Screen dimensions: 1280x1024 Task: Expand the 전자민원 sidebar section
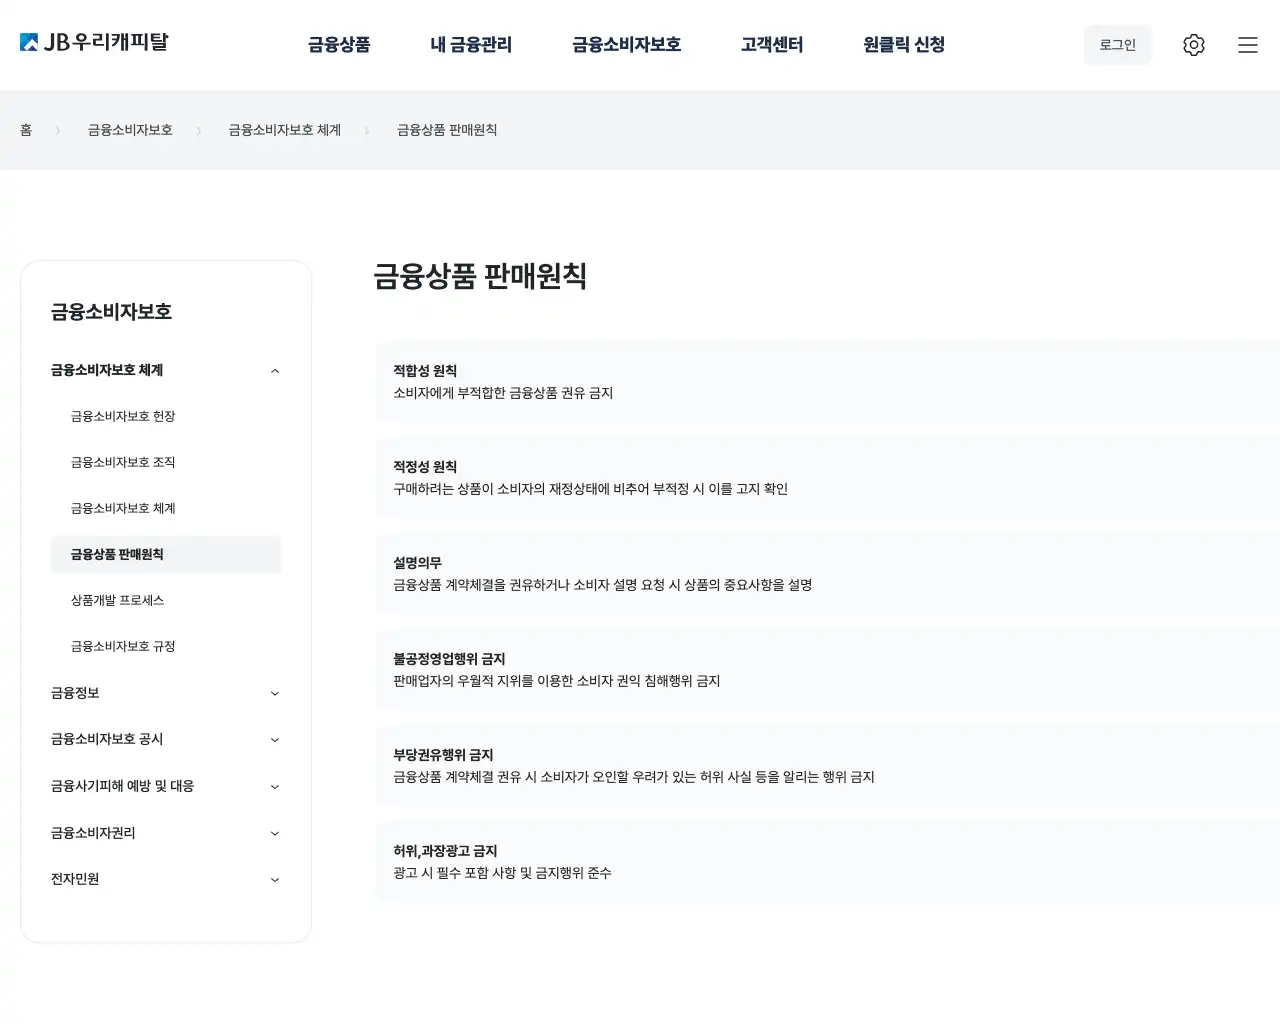point(166,879)
